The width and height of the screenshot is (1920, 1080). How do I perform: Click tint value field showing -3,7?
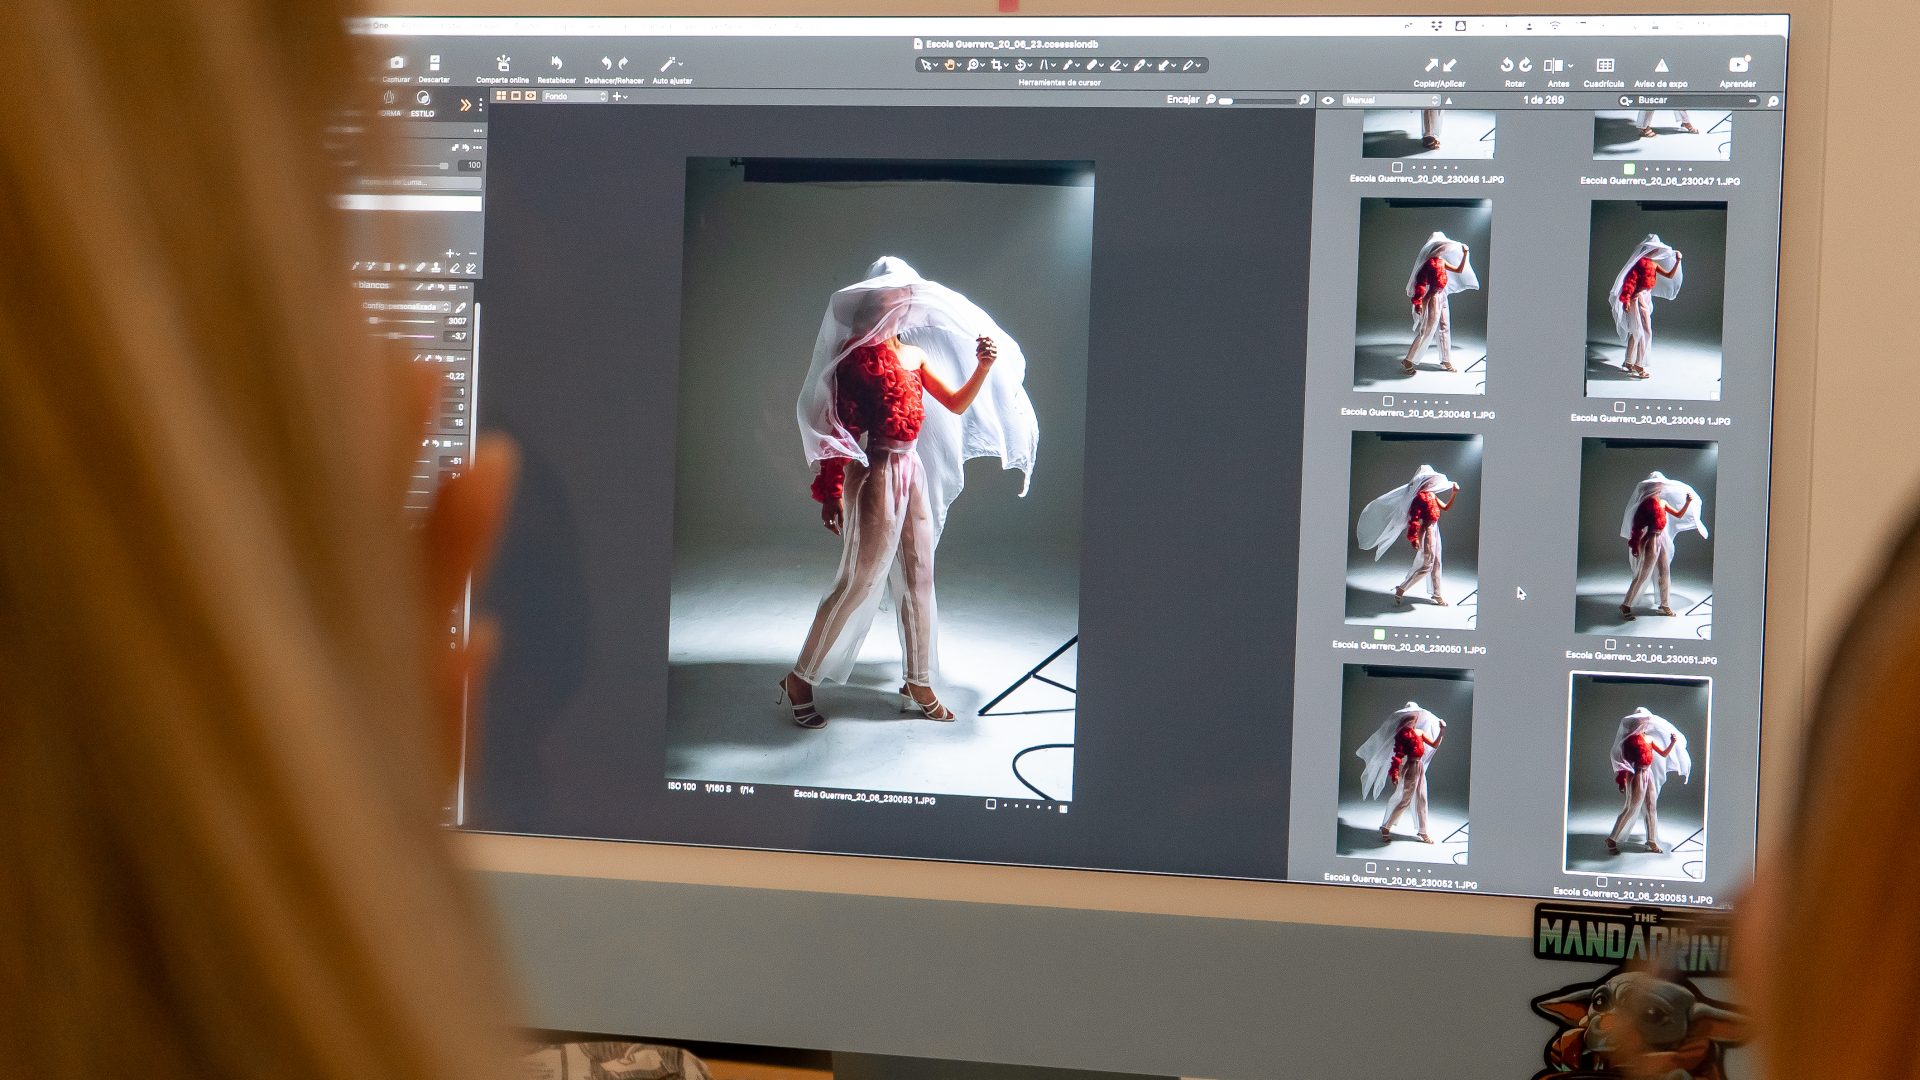pyautogui.click(x=458, y=336)
